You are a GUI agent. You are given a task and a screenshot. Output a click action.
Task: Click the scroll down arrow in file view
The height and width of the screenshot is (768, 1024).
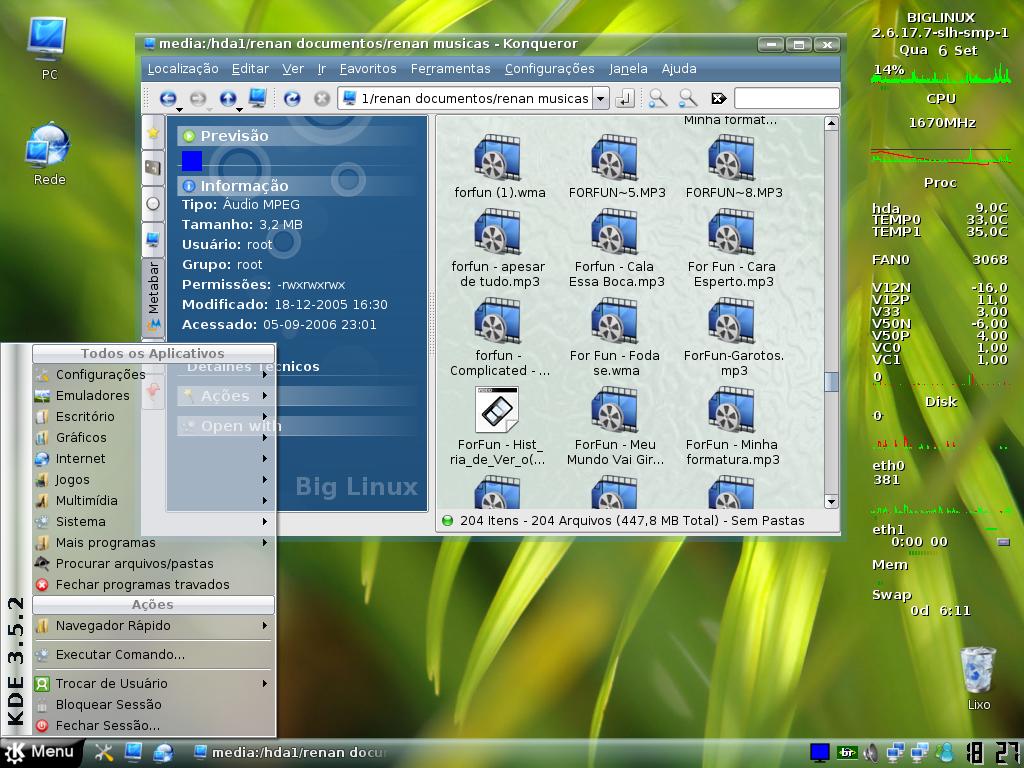pos(831,502)
